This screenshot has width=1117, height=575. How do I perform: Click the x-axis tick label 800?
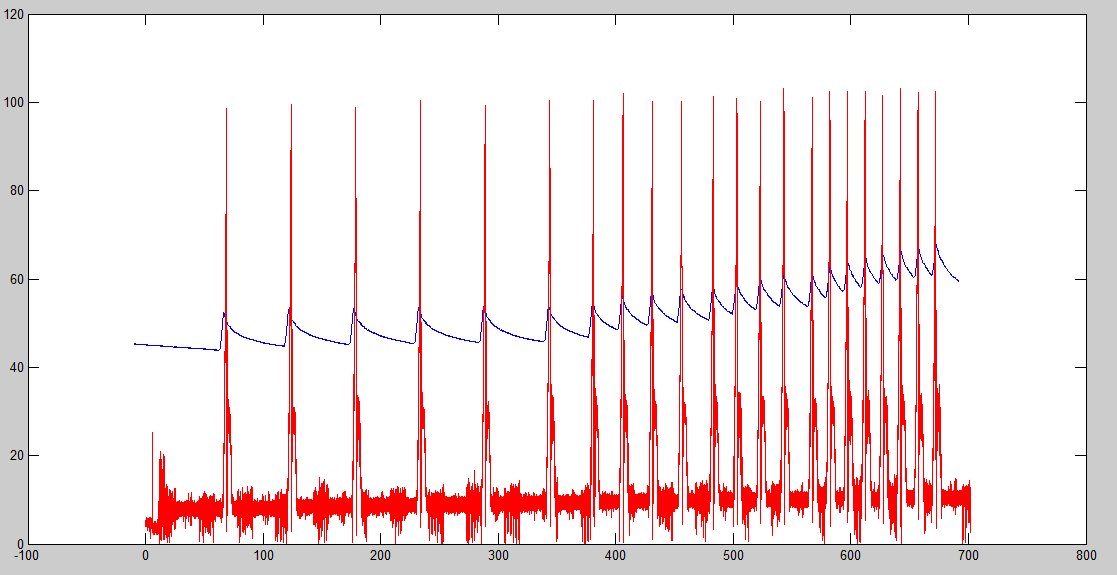point(1085,555)
